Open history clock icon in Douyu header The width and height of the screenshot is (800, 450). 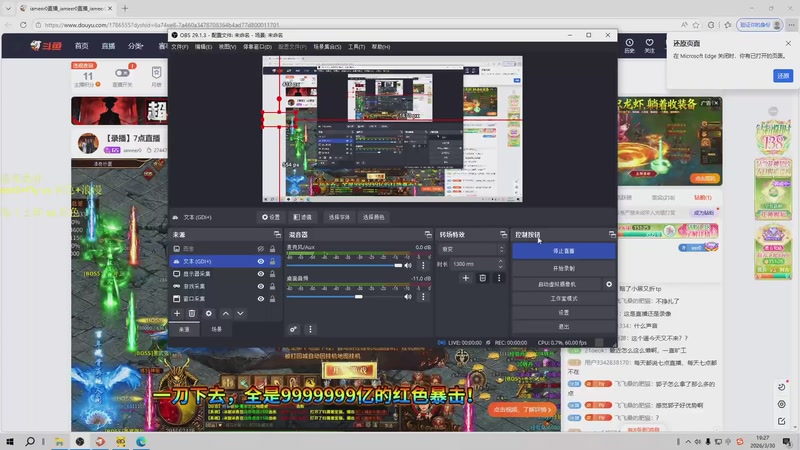click(630, 45)
